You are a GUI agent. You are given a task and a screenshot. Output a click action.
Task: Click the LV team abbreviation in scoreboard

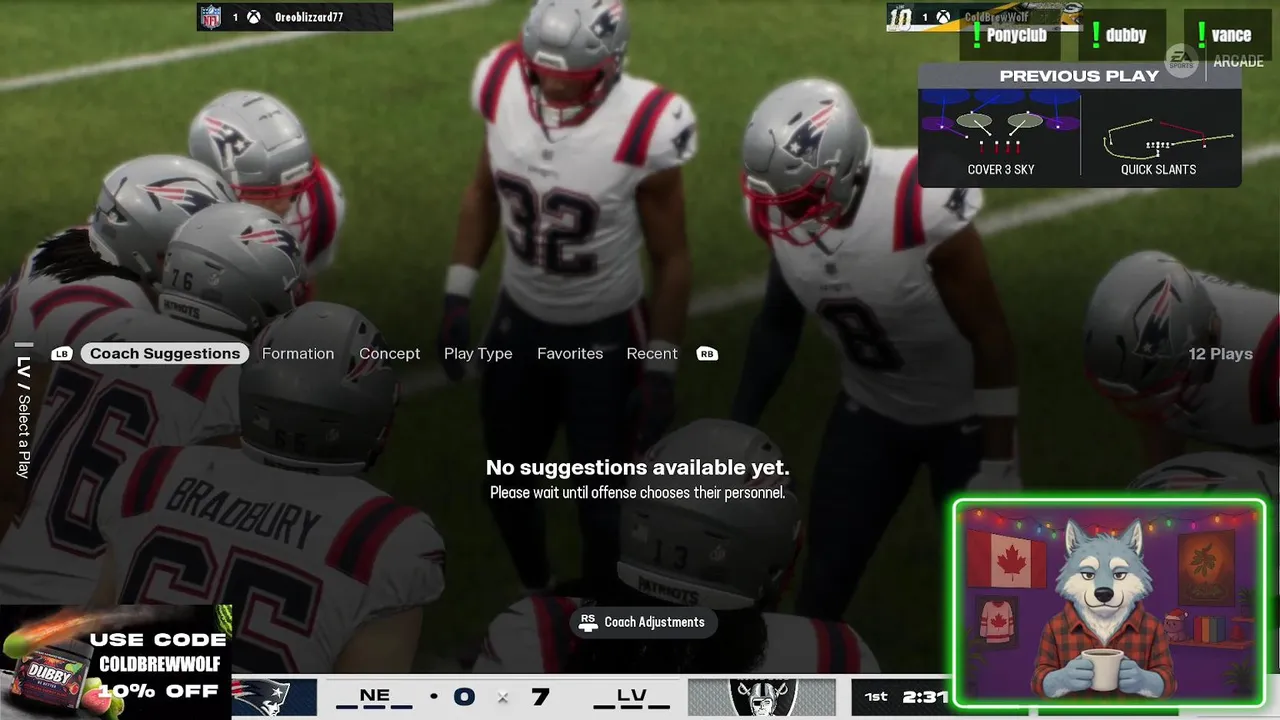click(x=631, y=697)
